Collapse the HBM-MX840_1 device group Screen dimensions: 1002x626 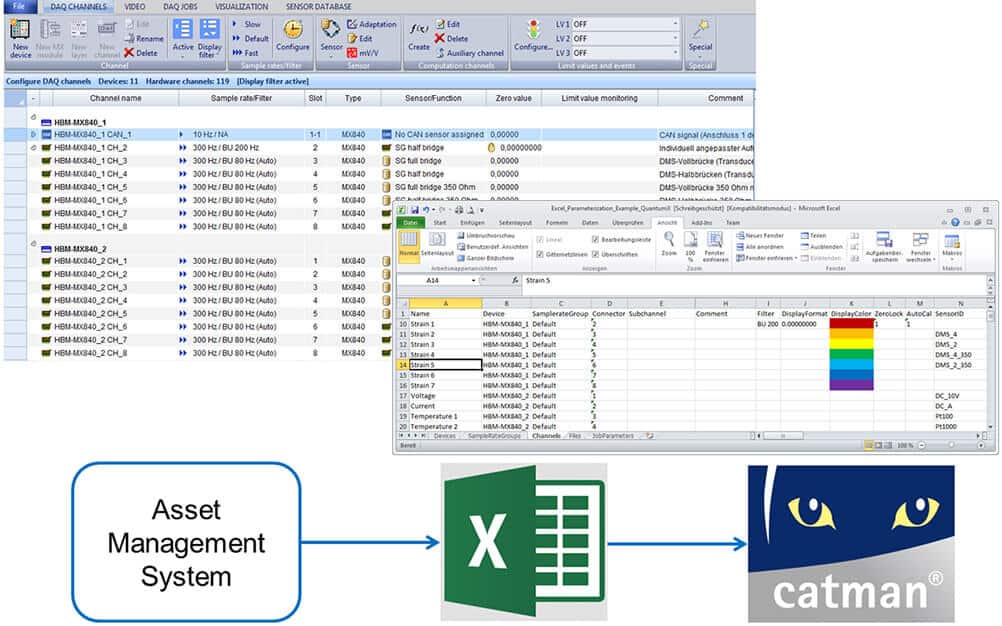(33, 118)
